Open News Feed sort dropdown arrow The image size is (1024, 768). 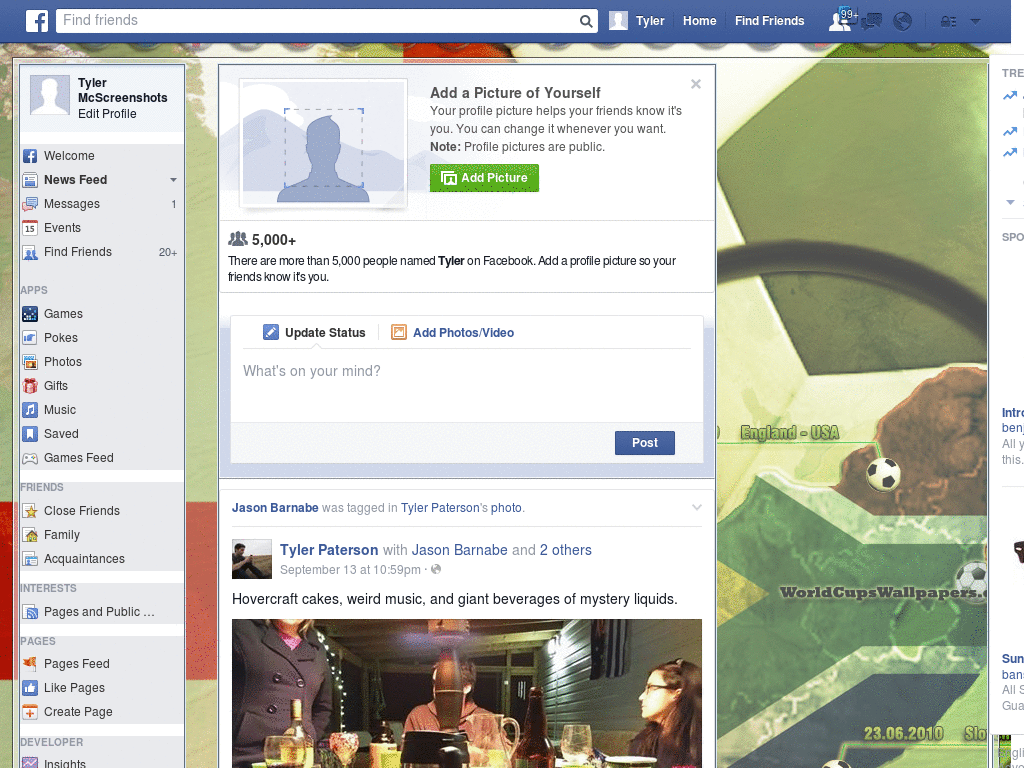point(173,180)
